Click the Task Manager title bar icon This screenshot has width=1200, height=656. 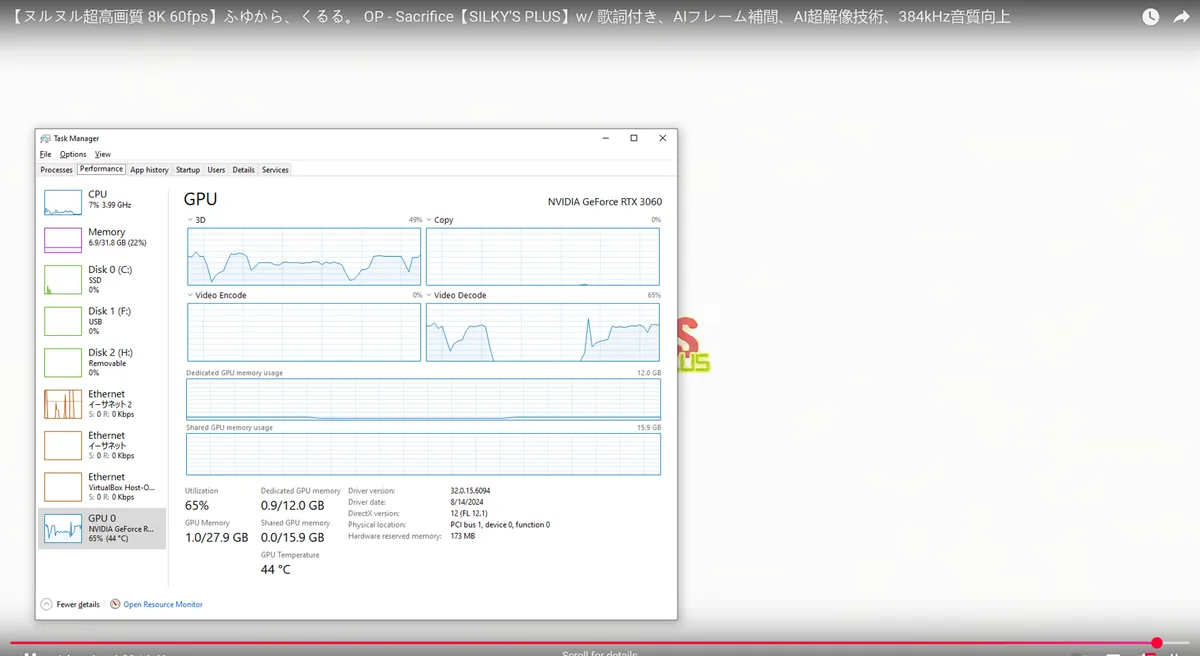click(45, 138)
